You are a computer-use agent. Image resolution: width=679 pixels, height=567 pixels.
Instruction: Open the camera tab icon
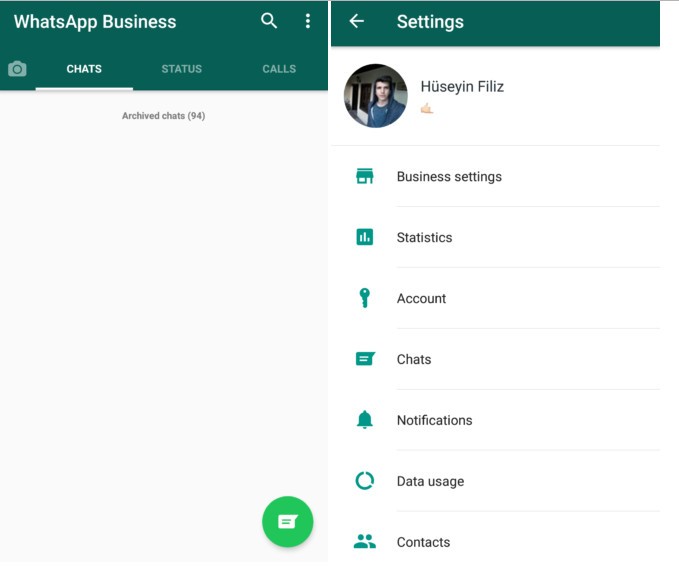pos(17,69)
